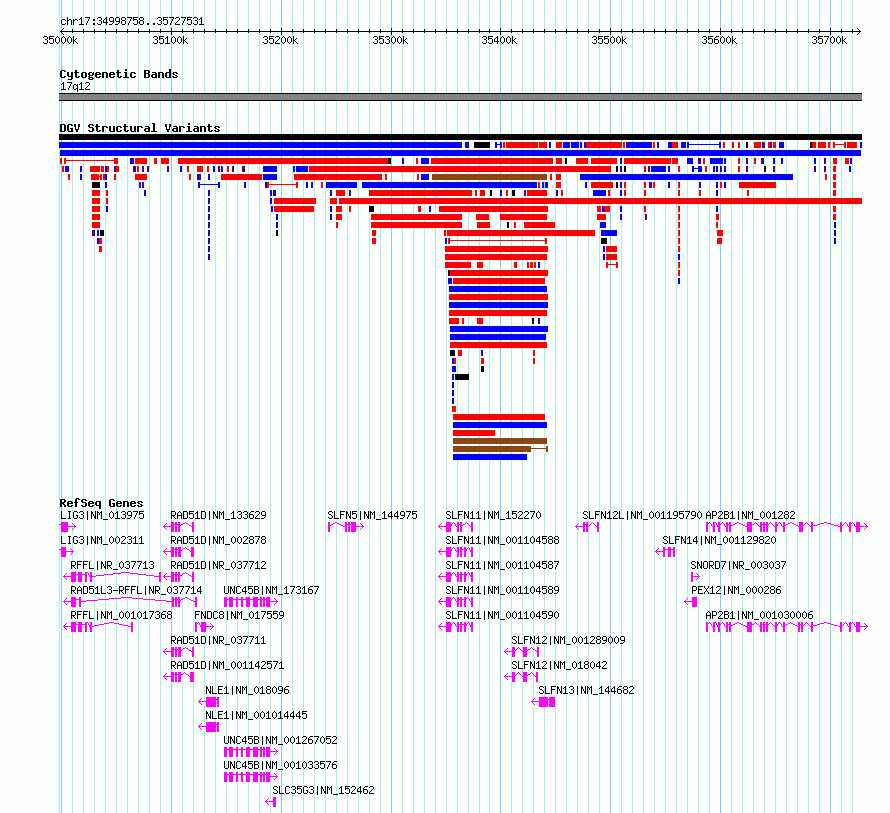Click SLFN12L|NM_001195790 gene label
The image size is (890, 813).
click(x=643, y=516)
